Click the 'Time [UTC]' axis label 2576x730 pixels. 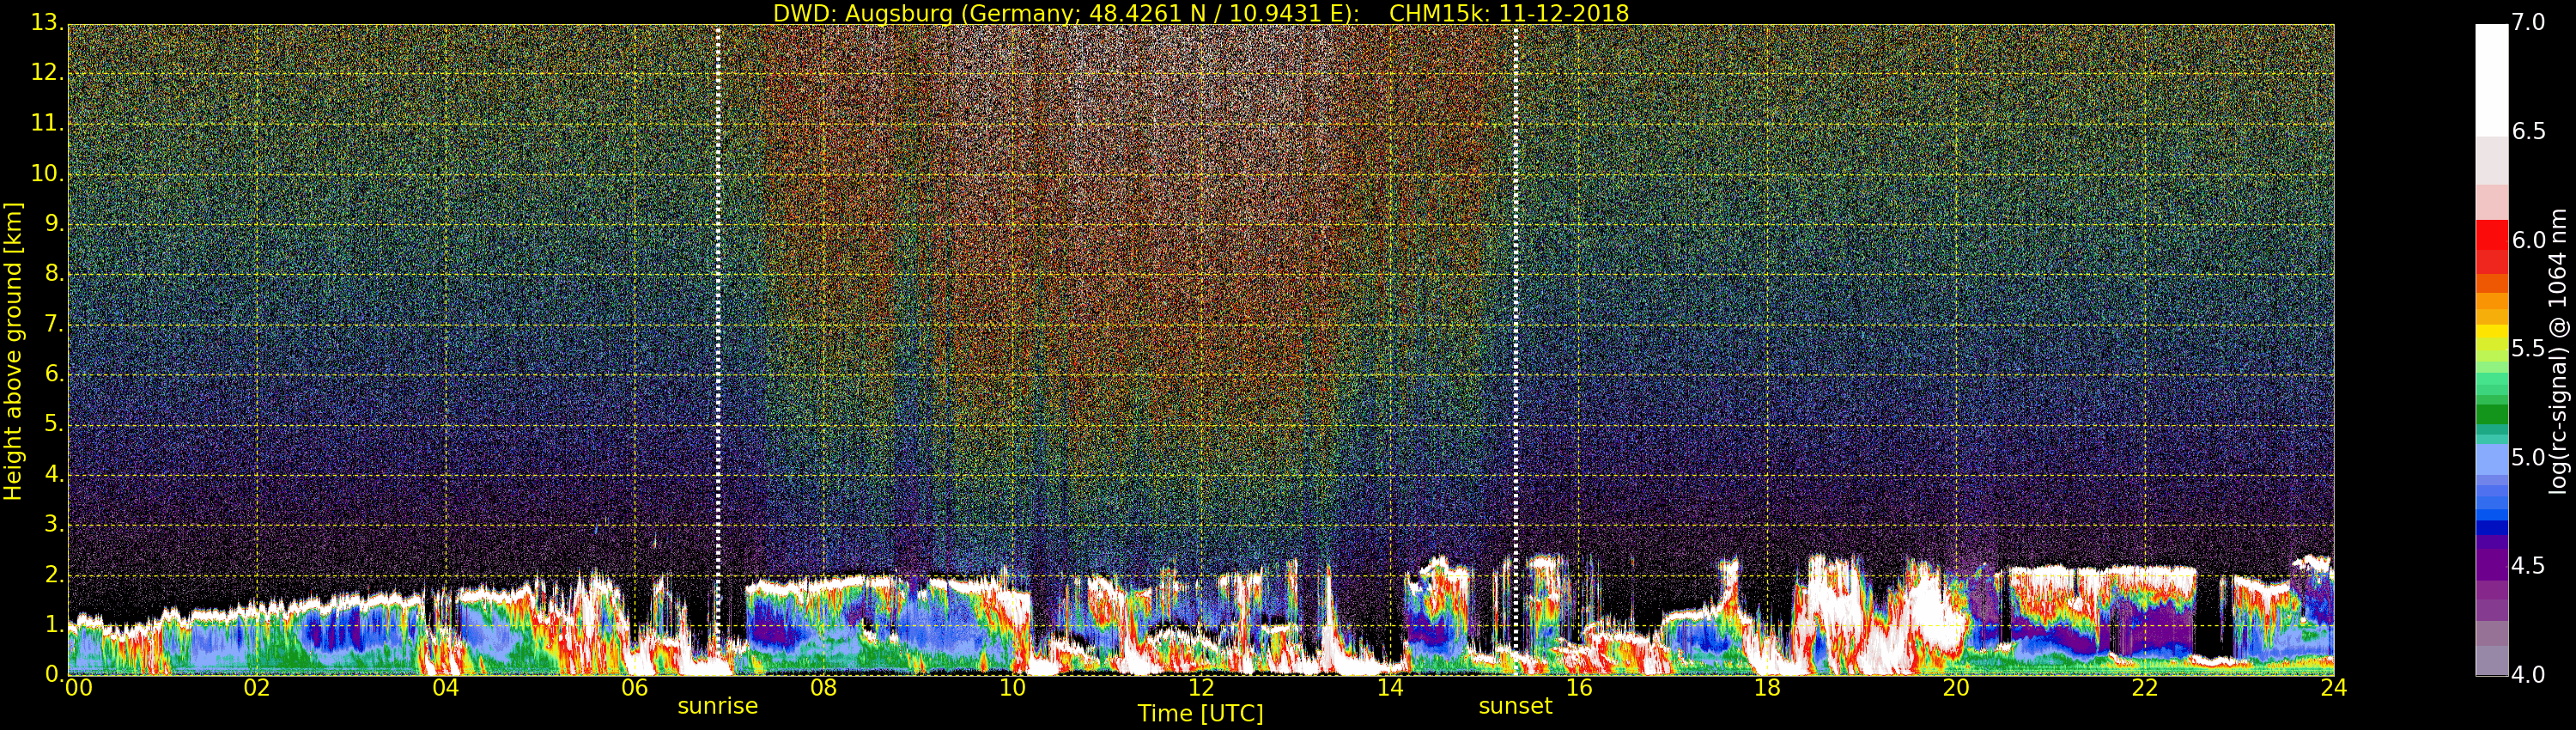[1200, 714]
